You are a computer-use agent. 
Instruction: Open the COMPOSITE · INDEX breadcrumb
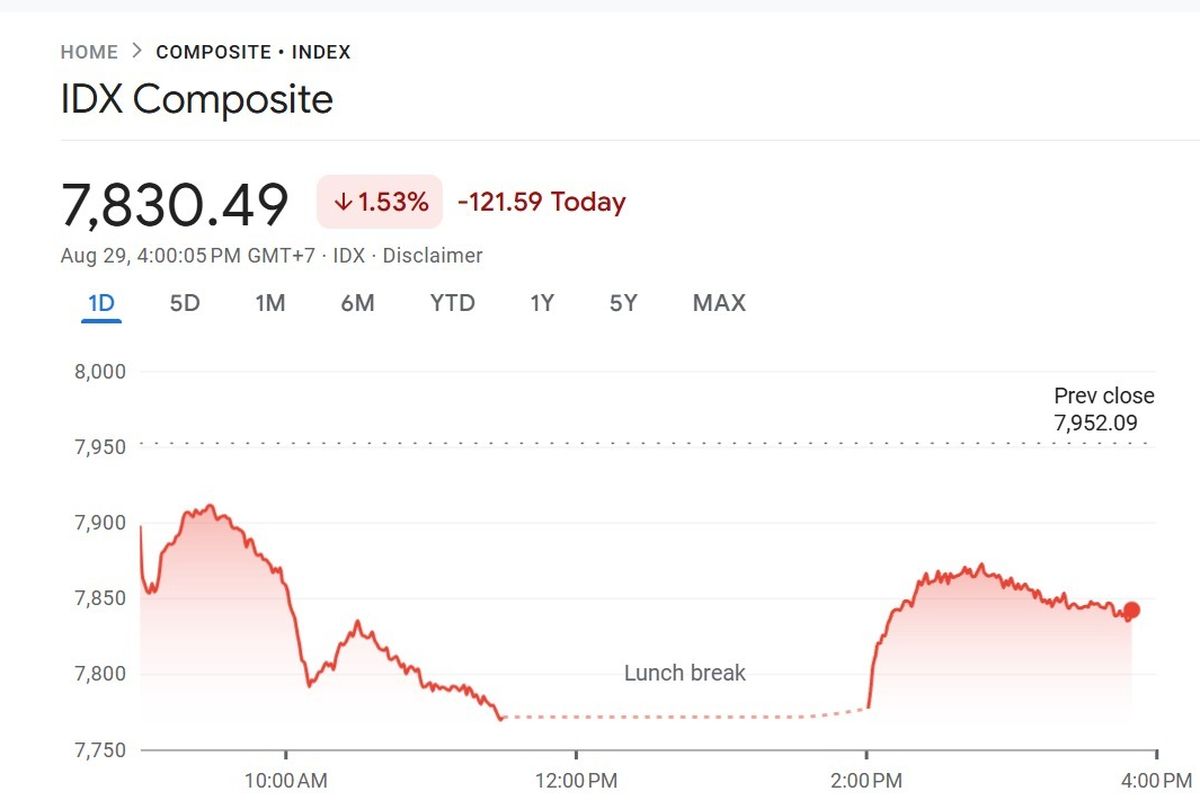tap(253, 52)
